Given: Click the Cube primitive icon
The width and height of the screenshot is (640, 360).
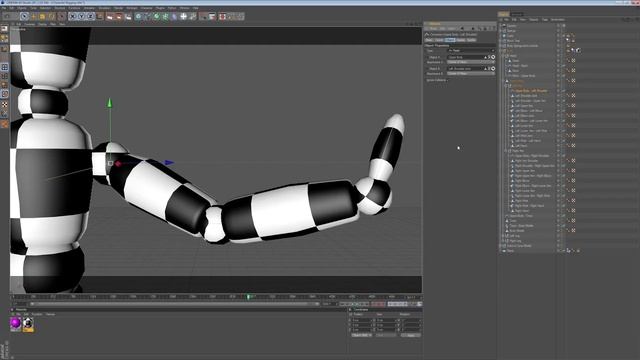Looking at the screenshot, I should click(138, 16).
